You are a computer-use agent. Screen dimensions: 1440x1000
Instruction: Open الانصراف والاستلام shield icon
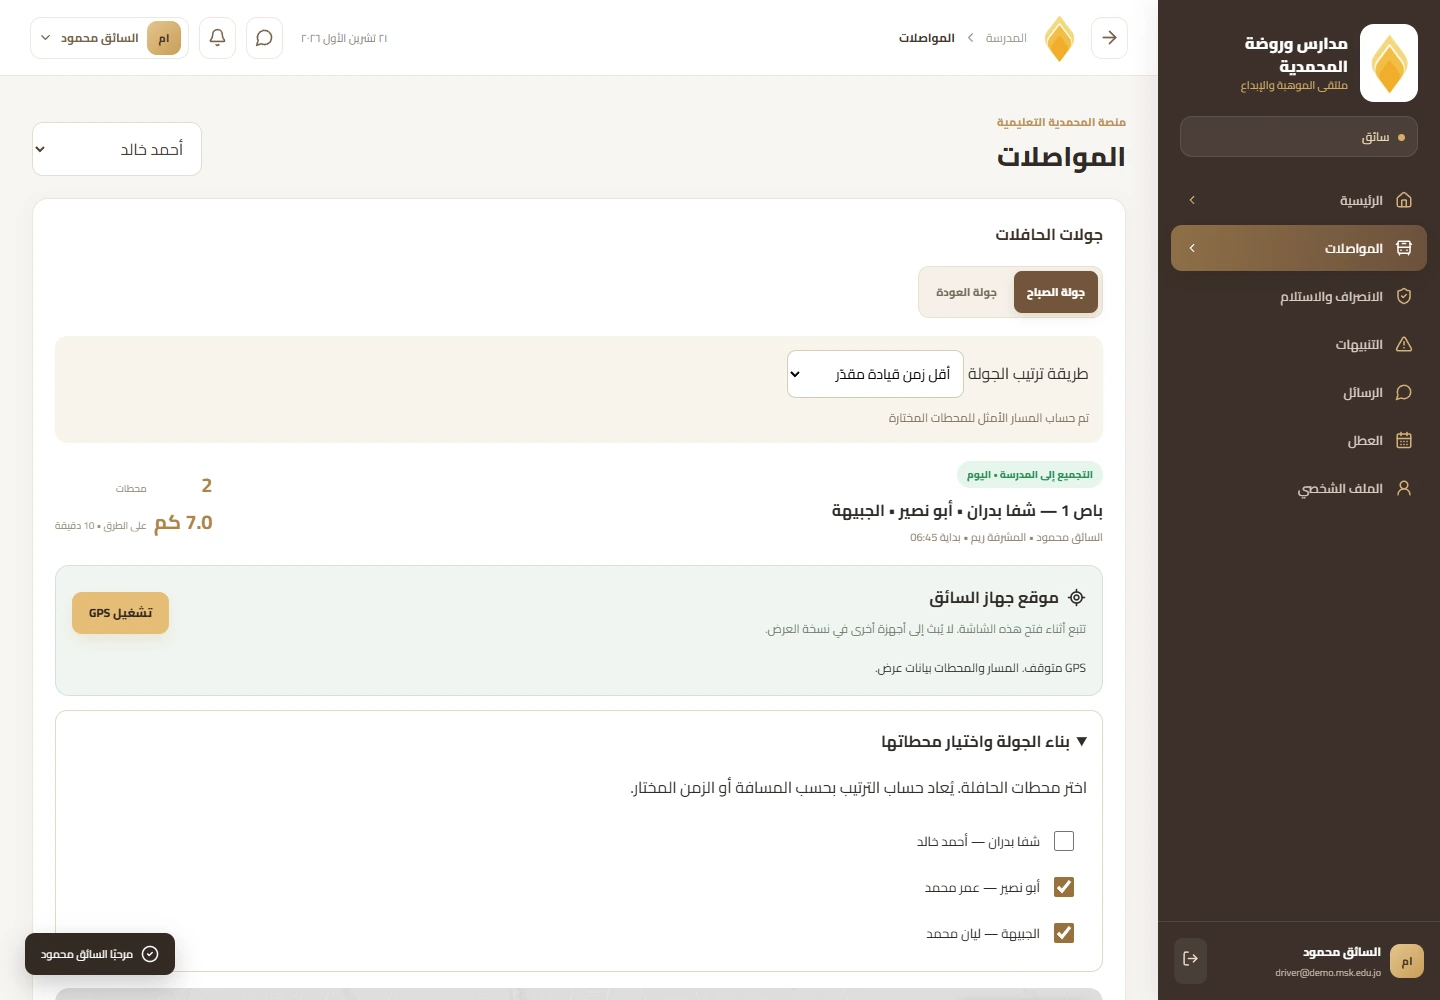pos(1403,296)
